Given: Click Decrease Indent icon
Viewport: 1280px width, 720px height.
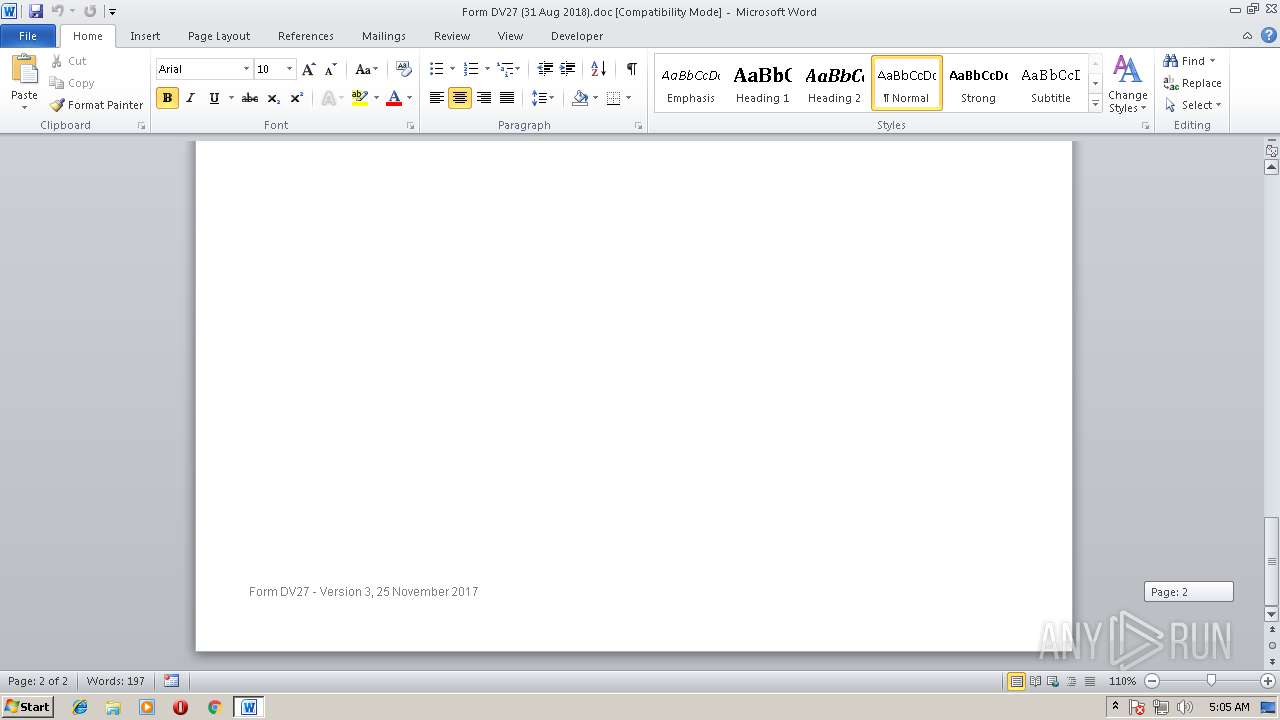Looking at the screenshot, I should (545, 69).
